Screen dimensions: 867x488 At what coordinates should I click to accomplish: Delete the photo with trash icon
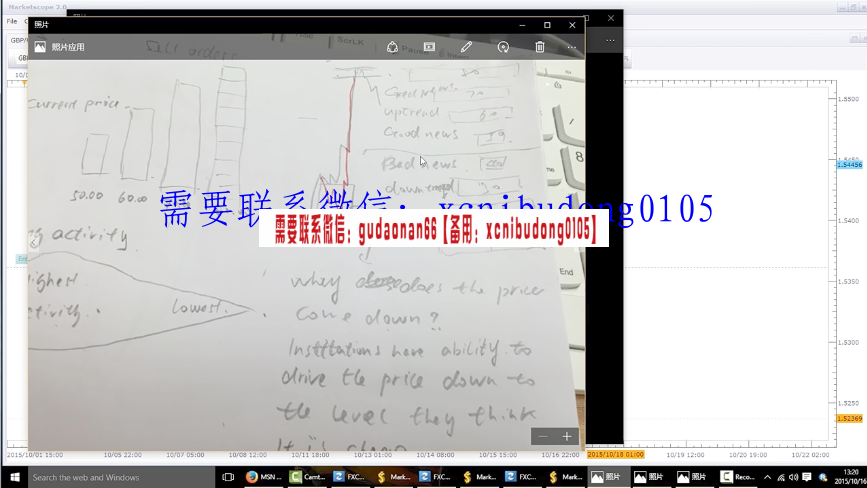tap(540, 47)
